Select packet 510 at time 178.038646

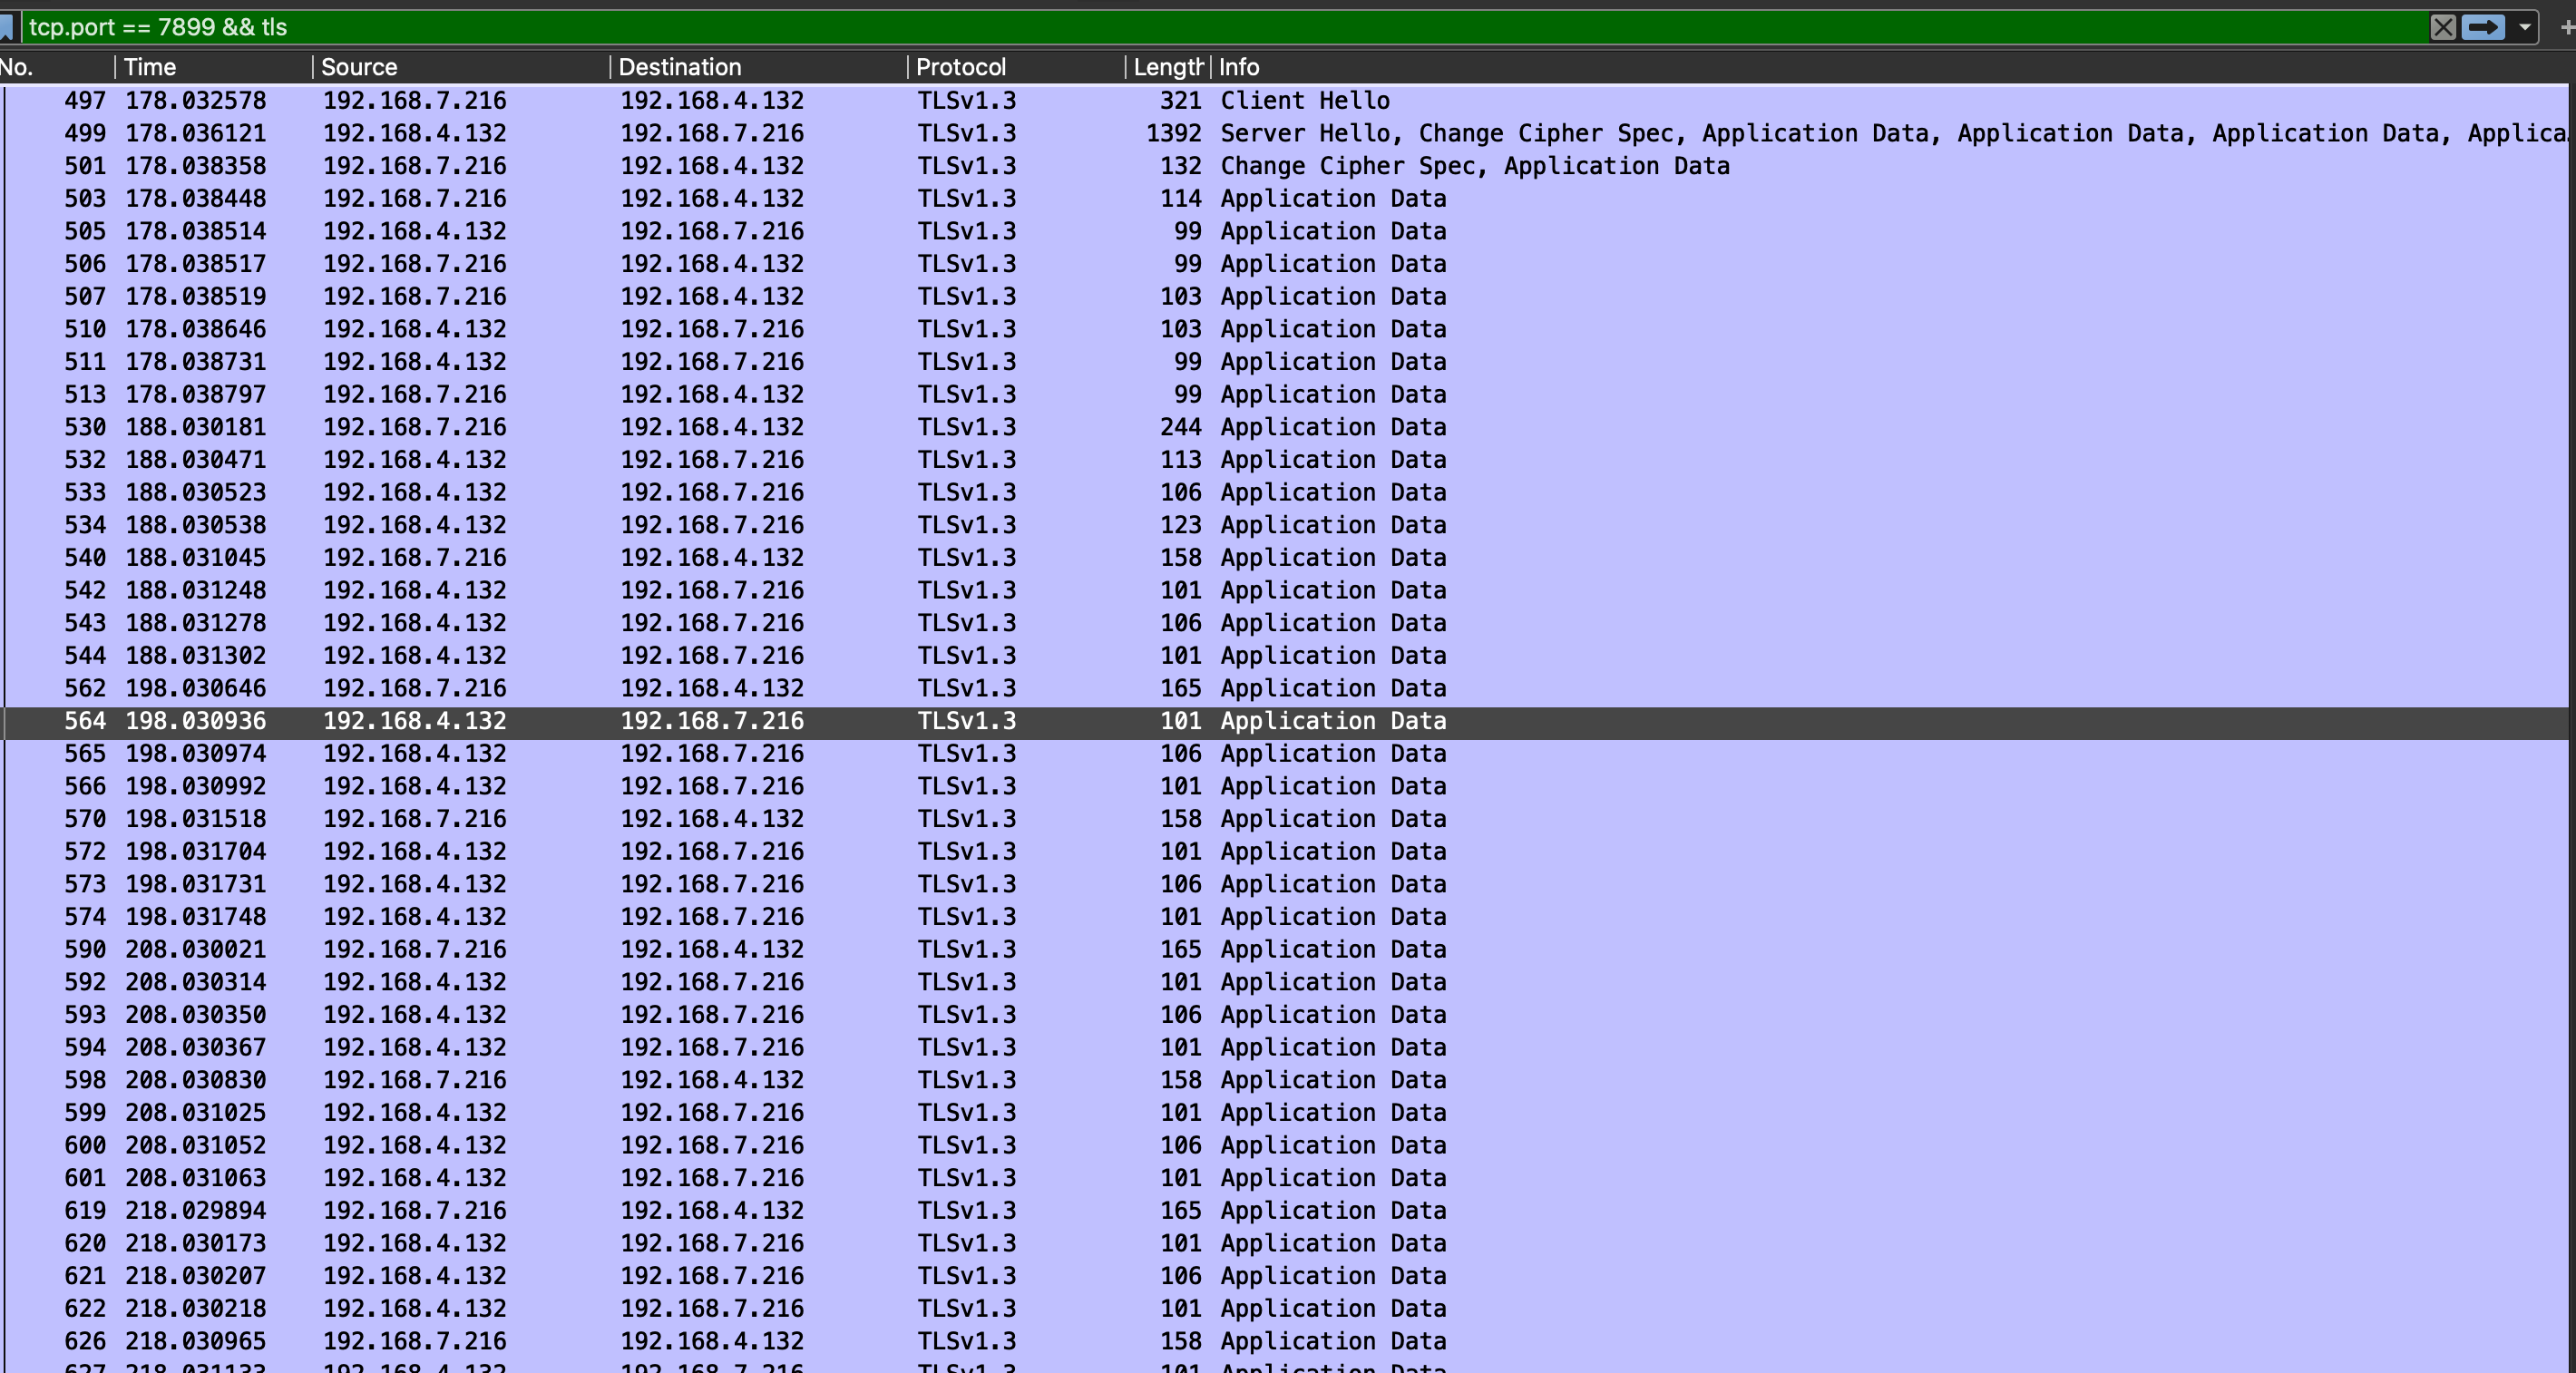tap(1286, 329)
